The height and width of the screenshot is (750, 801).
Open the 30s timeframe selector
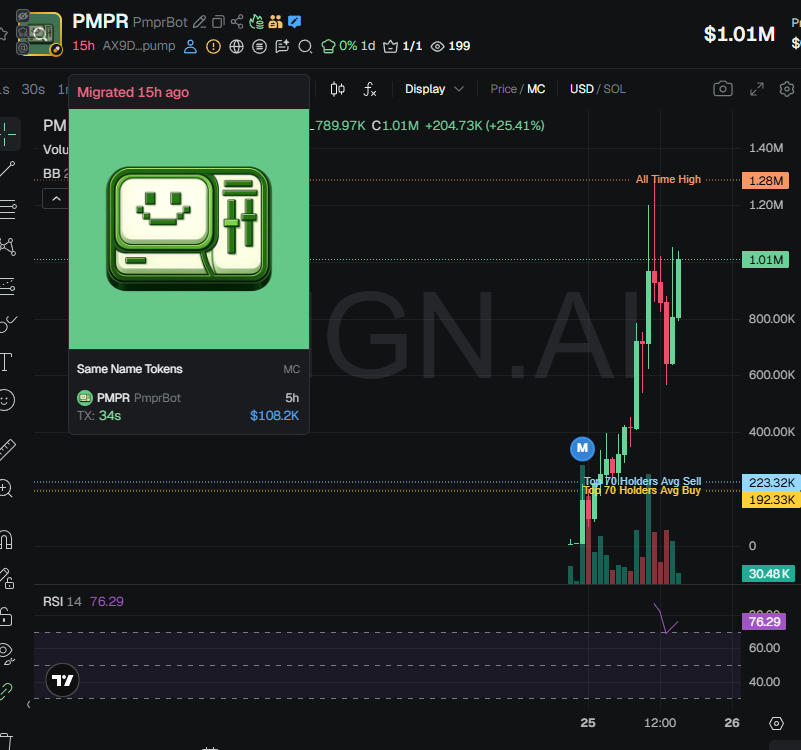point(32,88)
